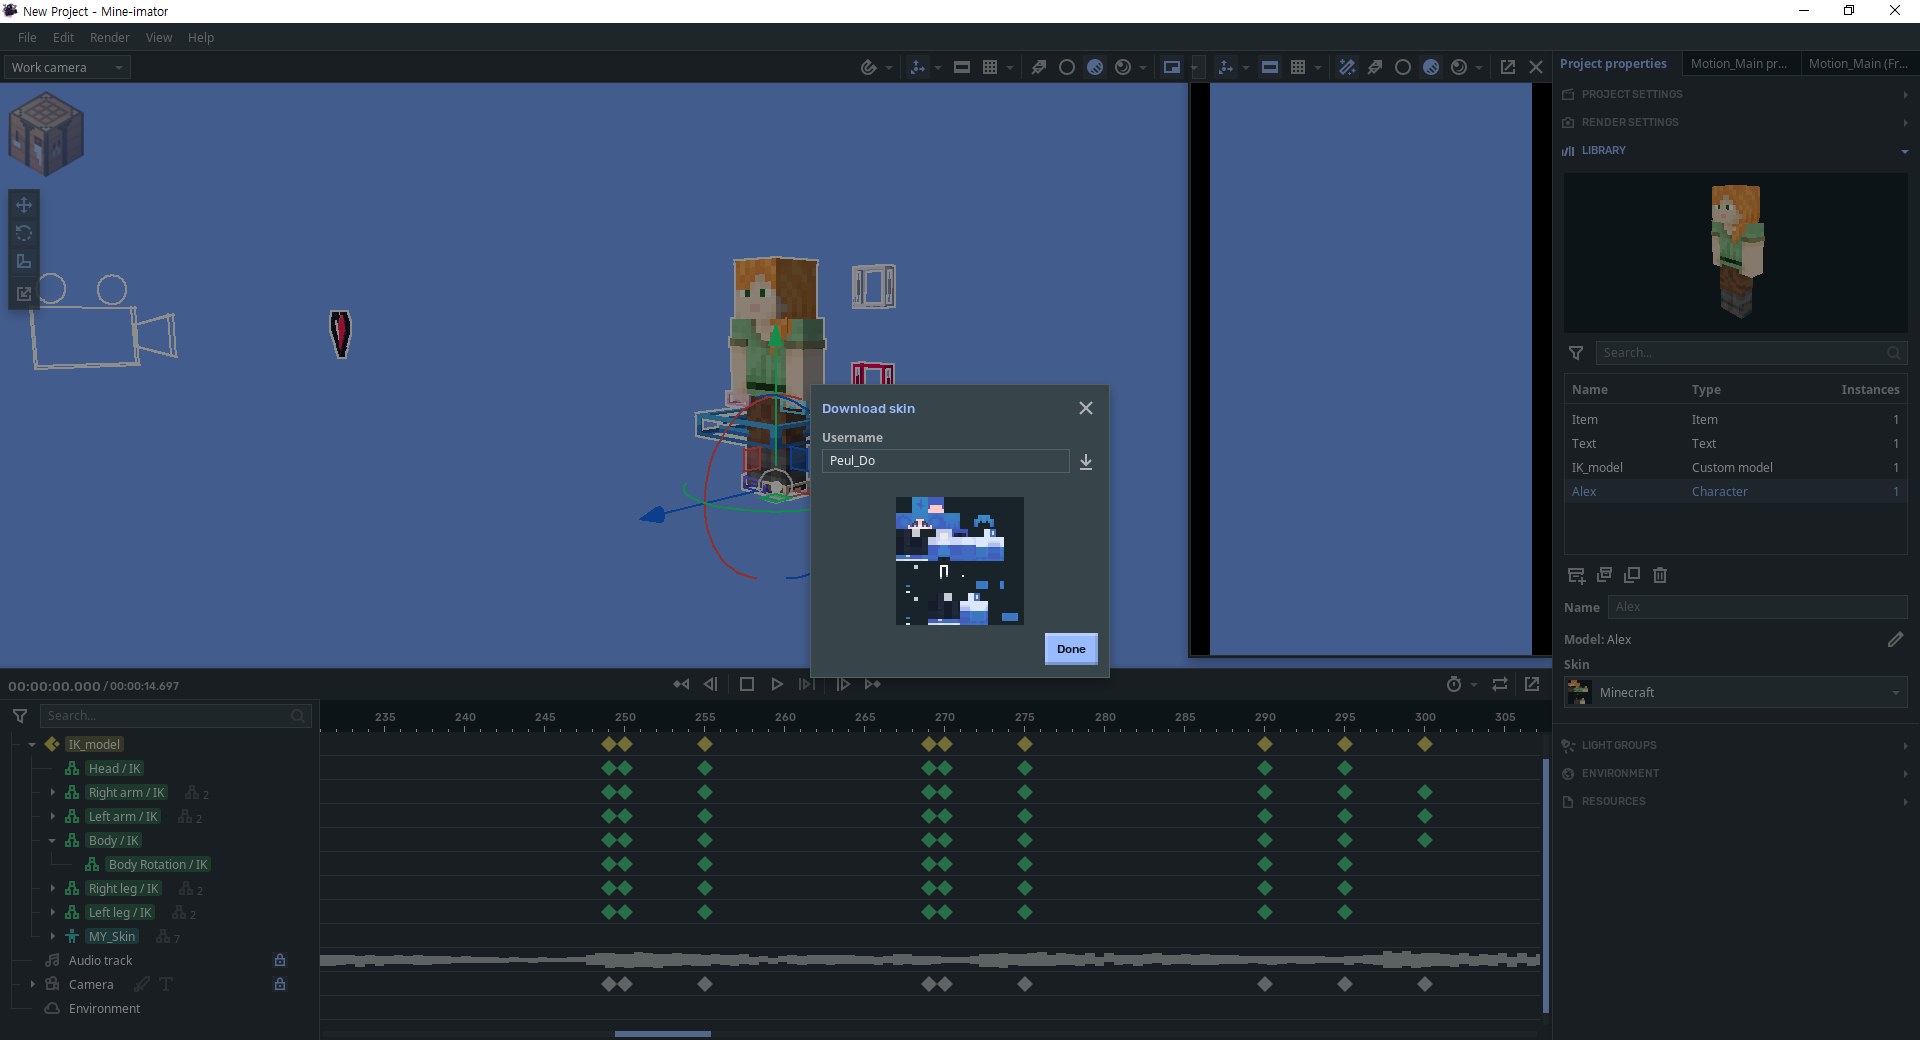Collapse the IK_model tree row
The width and height of the screenshot is (1920, 1040).
pos(32,744)
